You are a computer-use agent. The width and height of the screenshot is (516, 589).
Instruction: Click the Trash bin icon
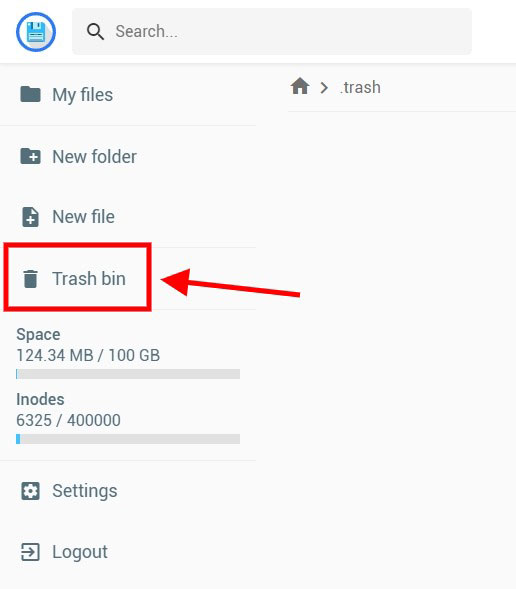tap(30, 279)
